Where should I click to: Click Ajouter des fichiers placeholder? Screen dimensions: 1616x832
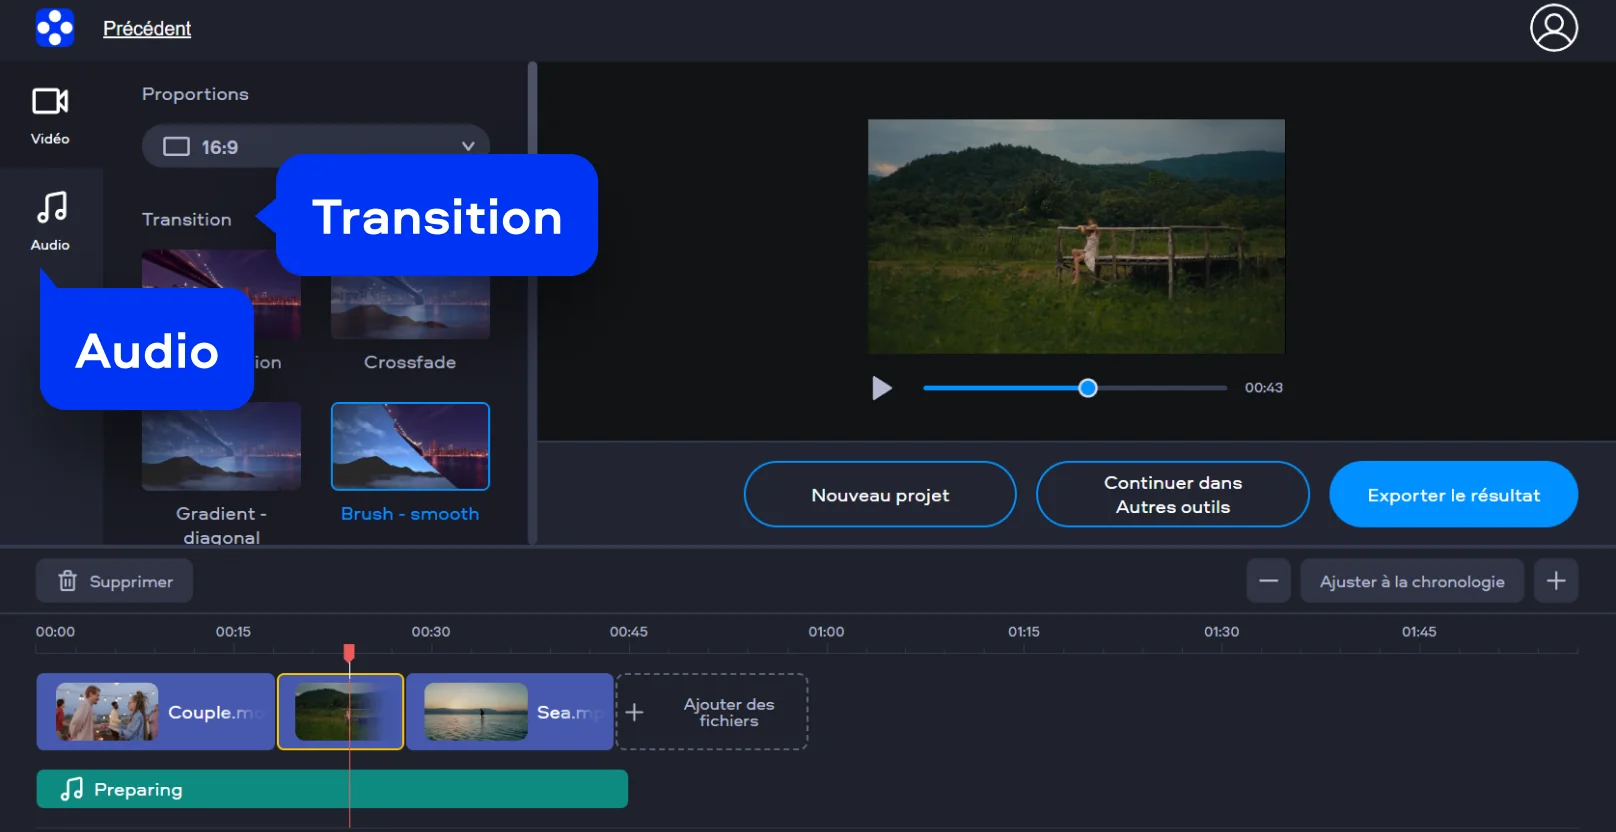click(x=712, y=712)
